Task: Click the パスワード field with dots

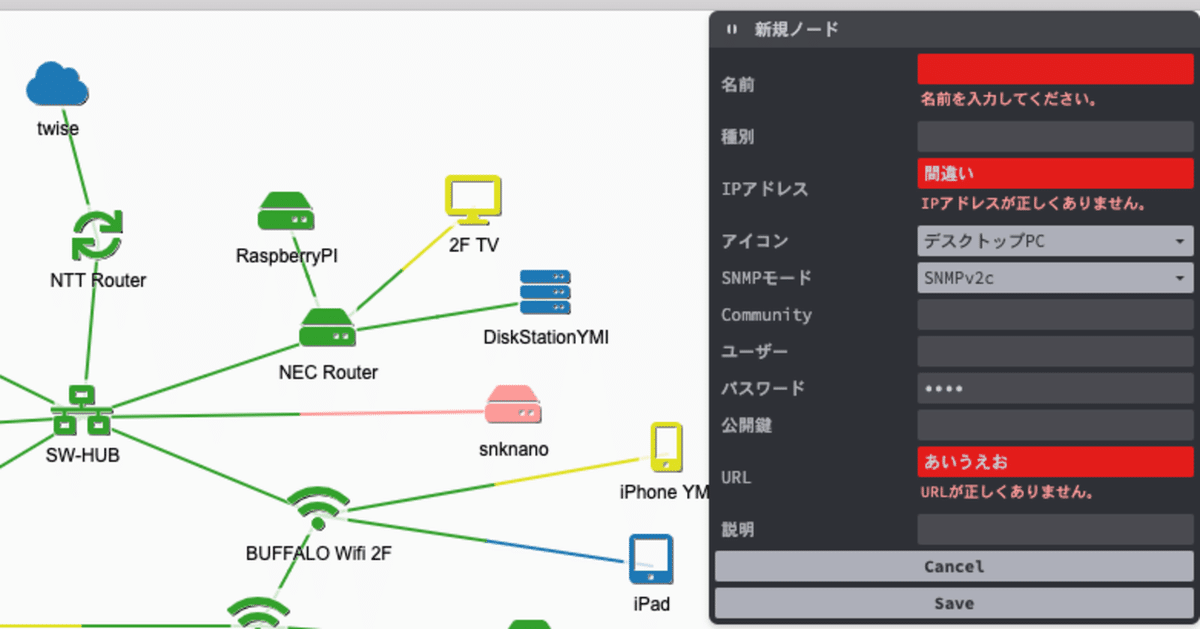Action: click(1055, 388)
